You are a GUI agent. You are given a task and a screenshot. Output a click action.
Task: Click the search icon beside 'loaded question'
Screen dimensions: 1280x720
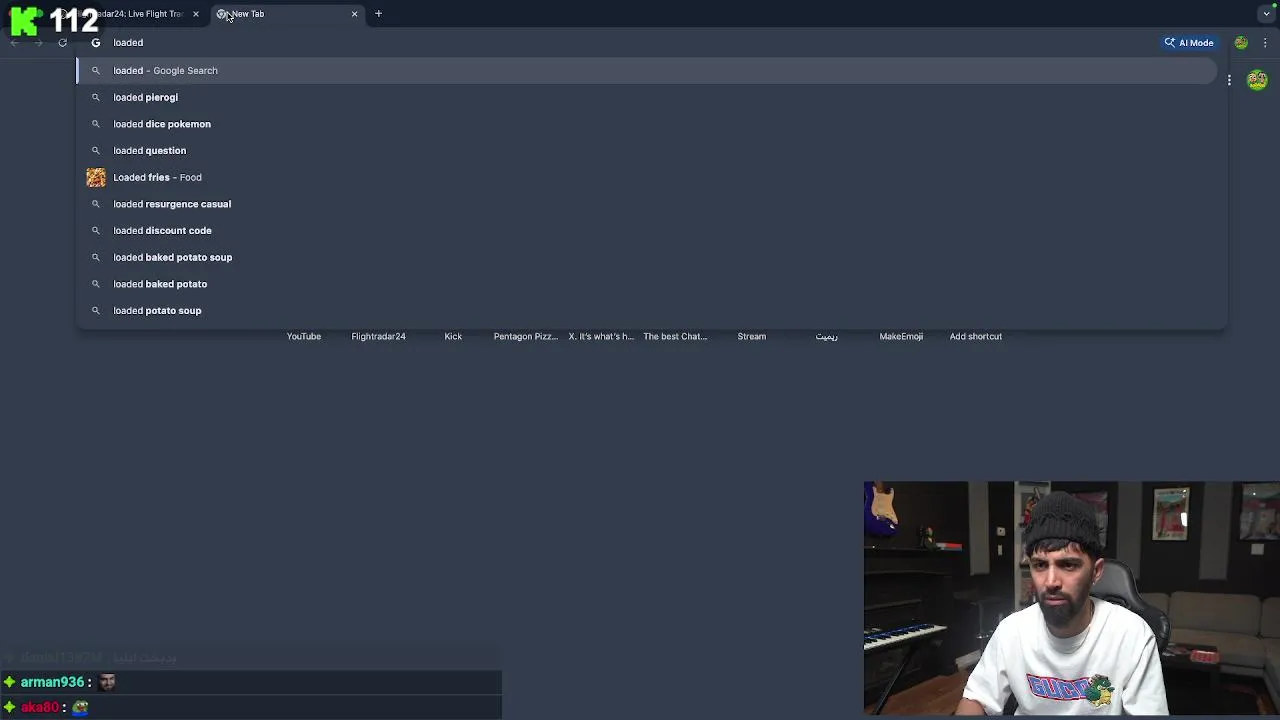pos(96,150)
